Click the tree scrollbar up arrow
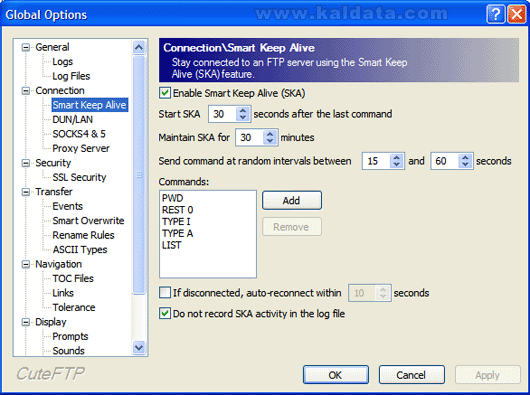Viewport: 530px width, 395px height. (139, 47)
